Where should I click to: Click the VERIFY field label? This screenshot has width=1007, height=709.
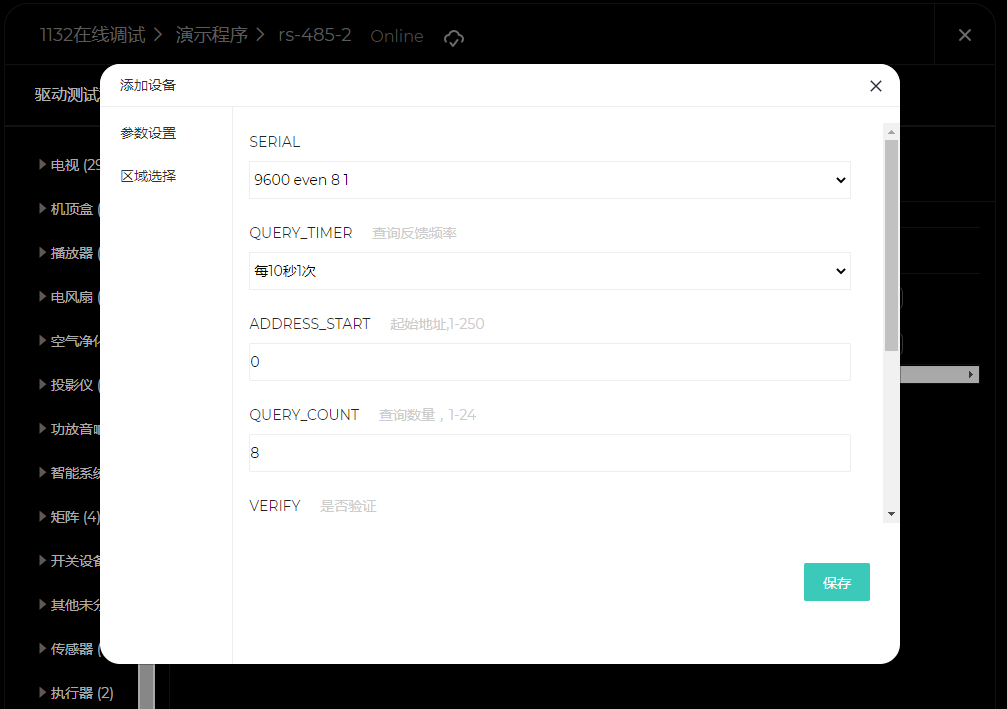pos(275,506)
